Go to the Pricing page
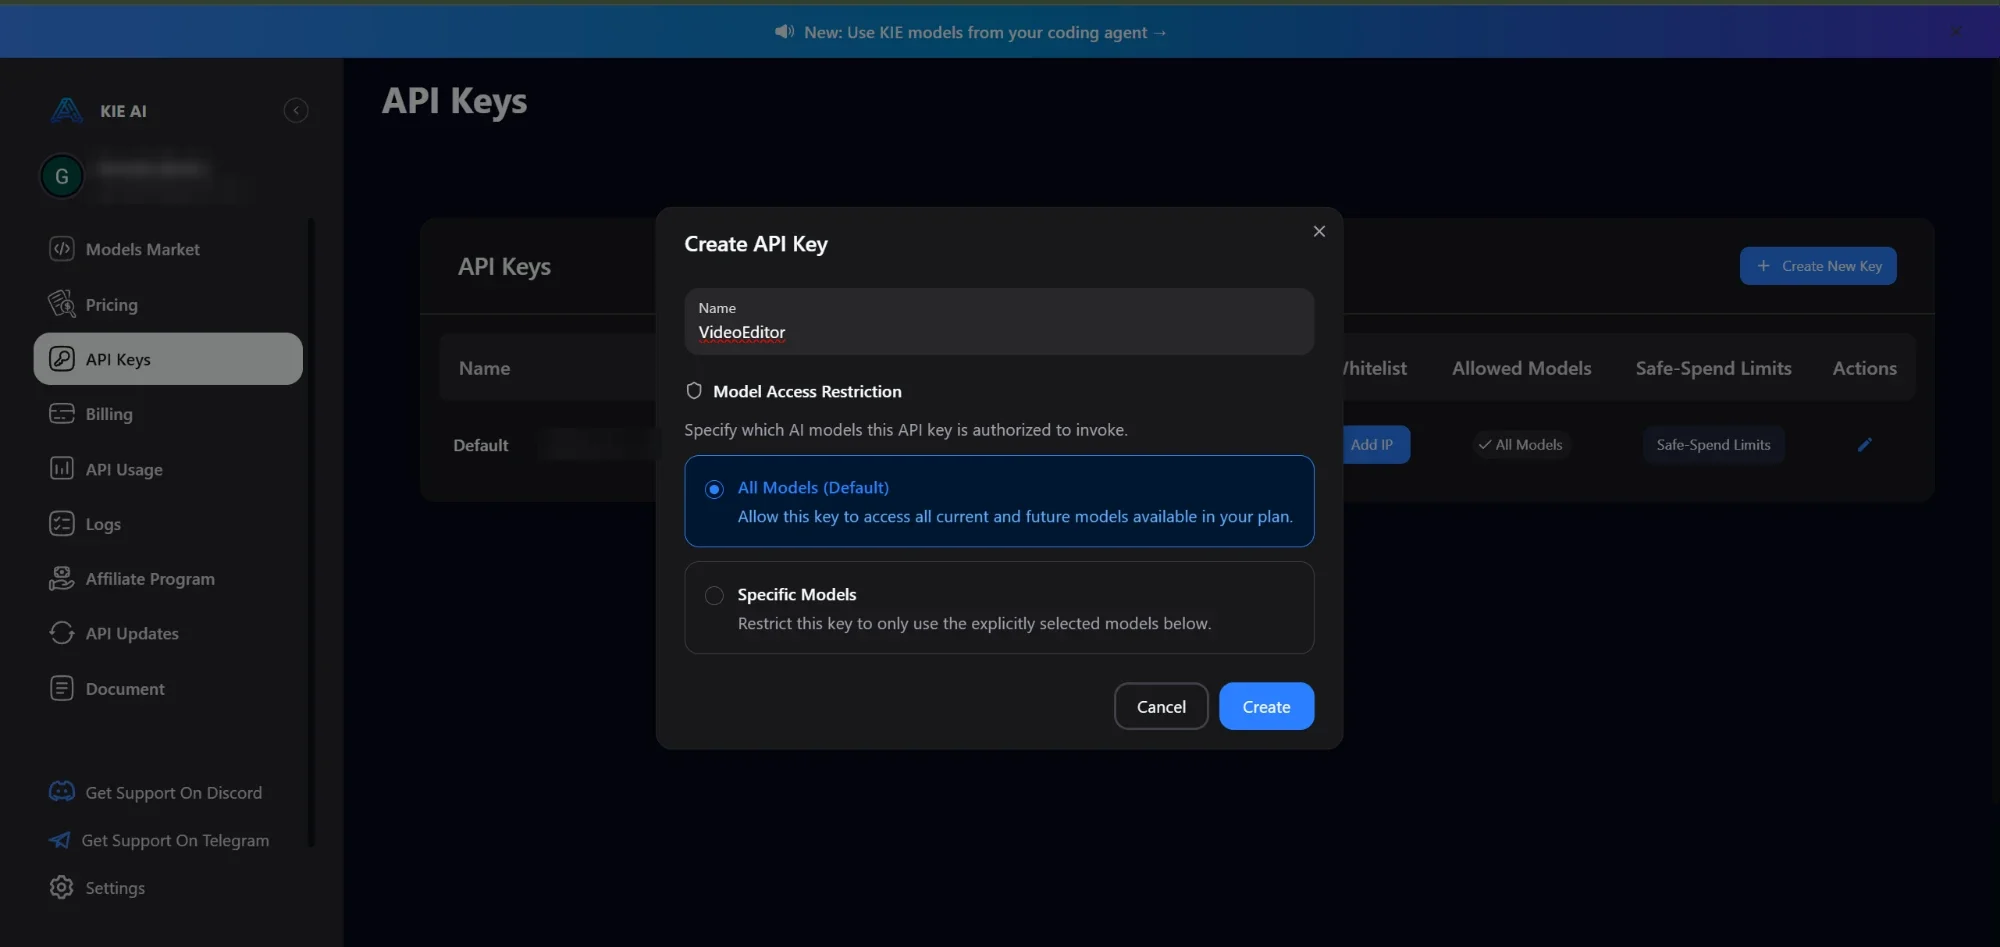The width and height of the screenshot is (2000, 947). tap(111, 304)
